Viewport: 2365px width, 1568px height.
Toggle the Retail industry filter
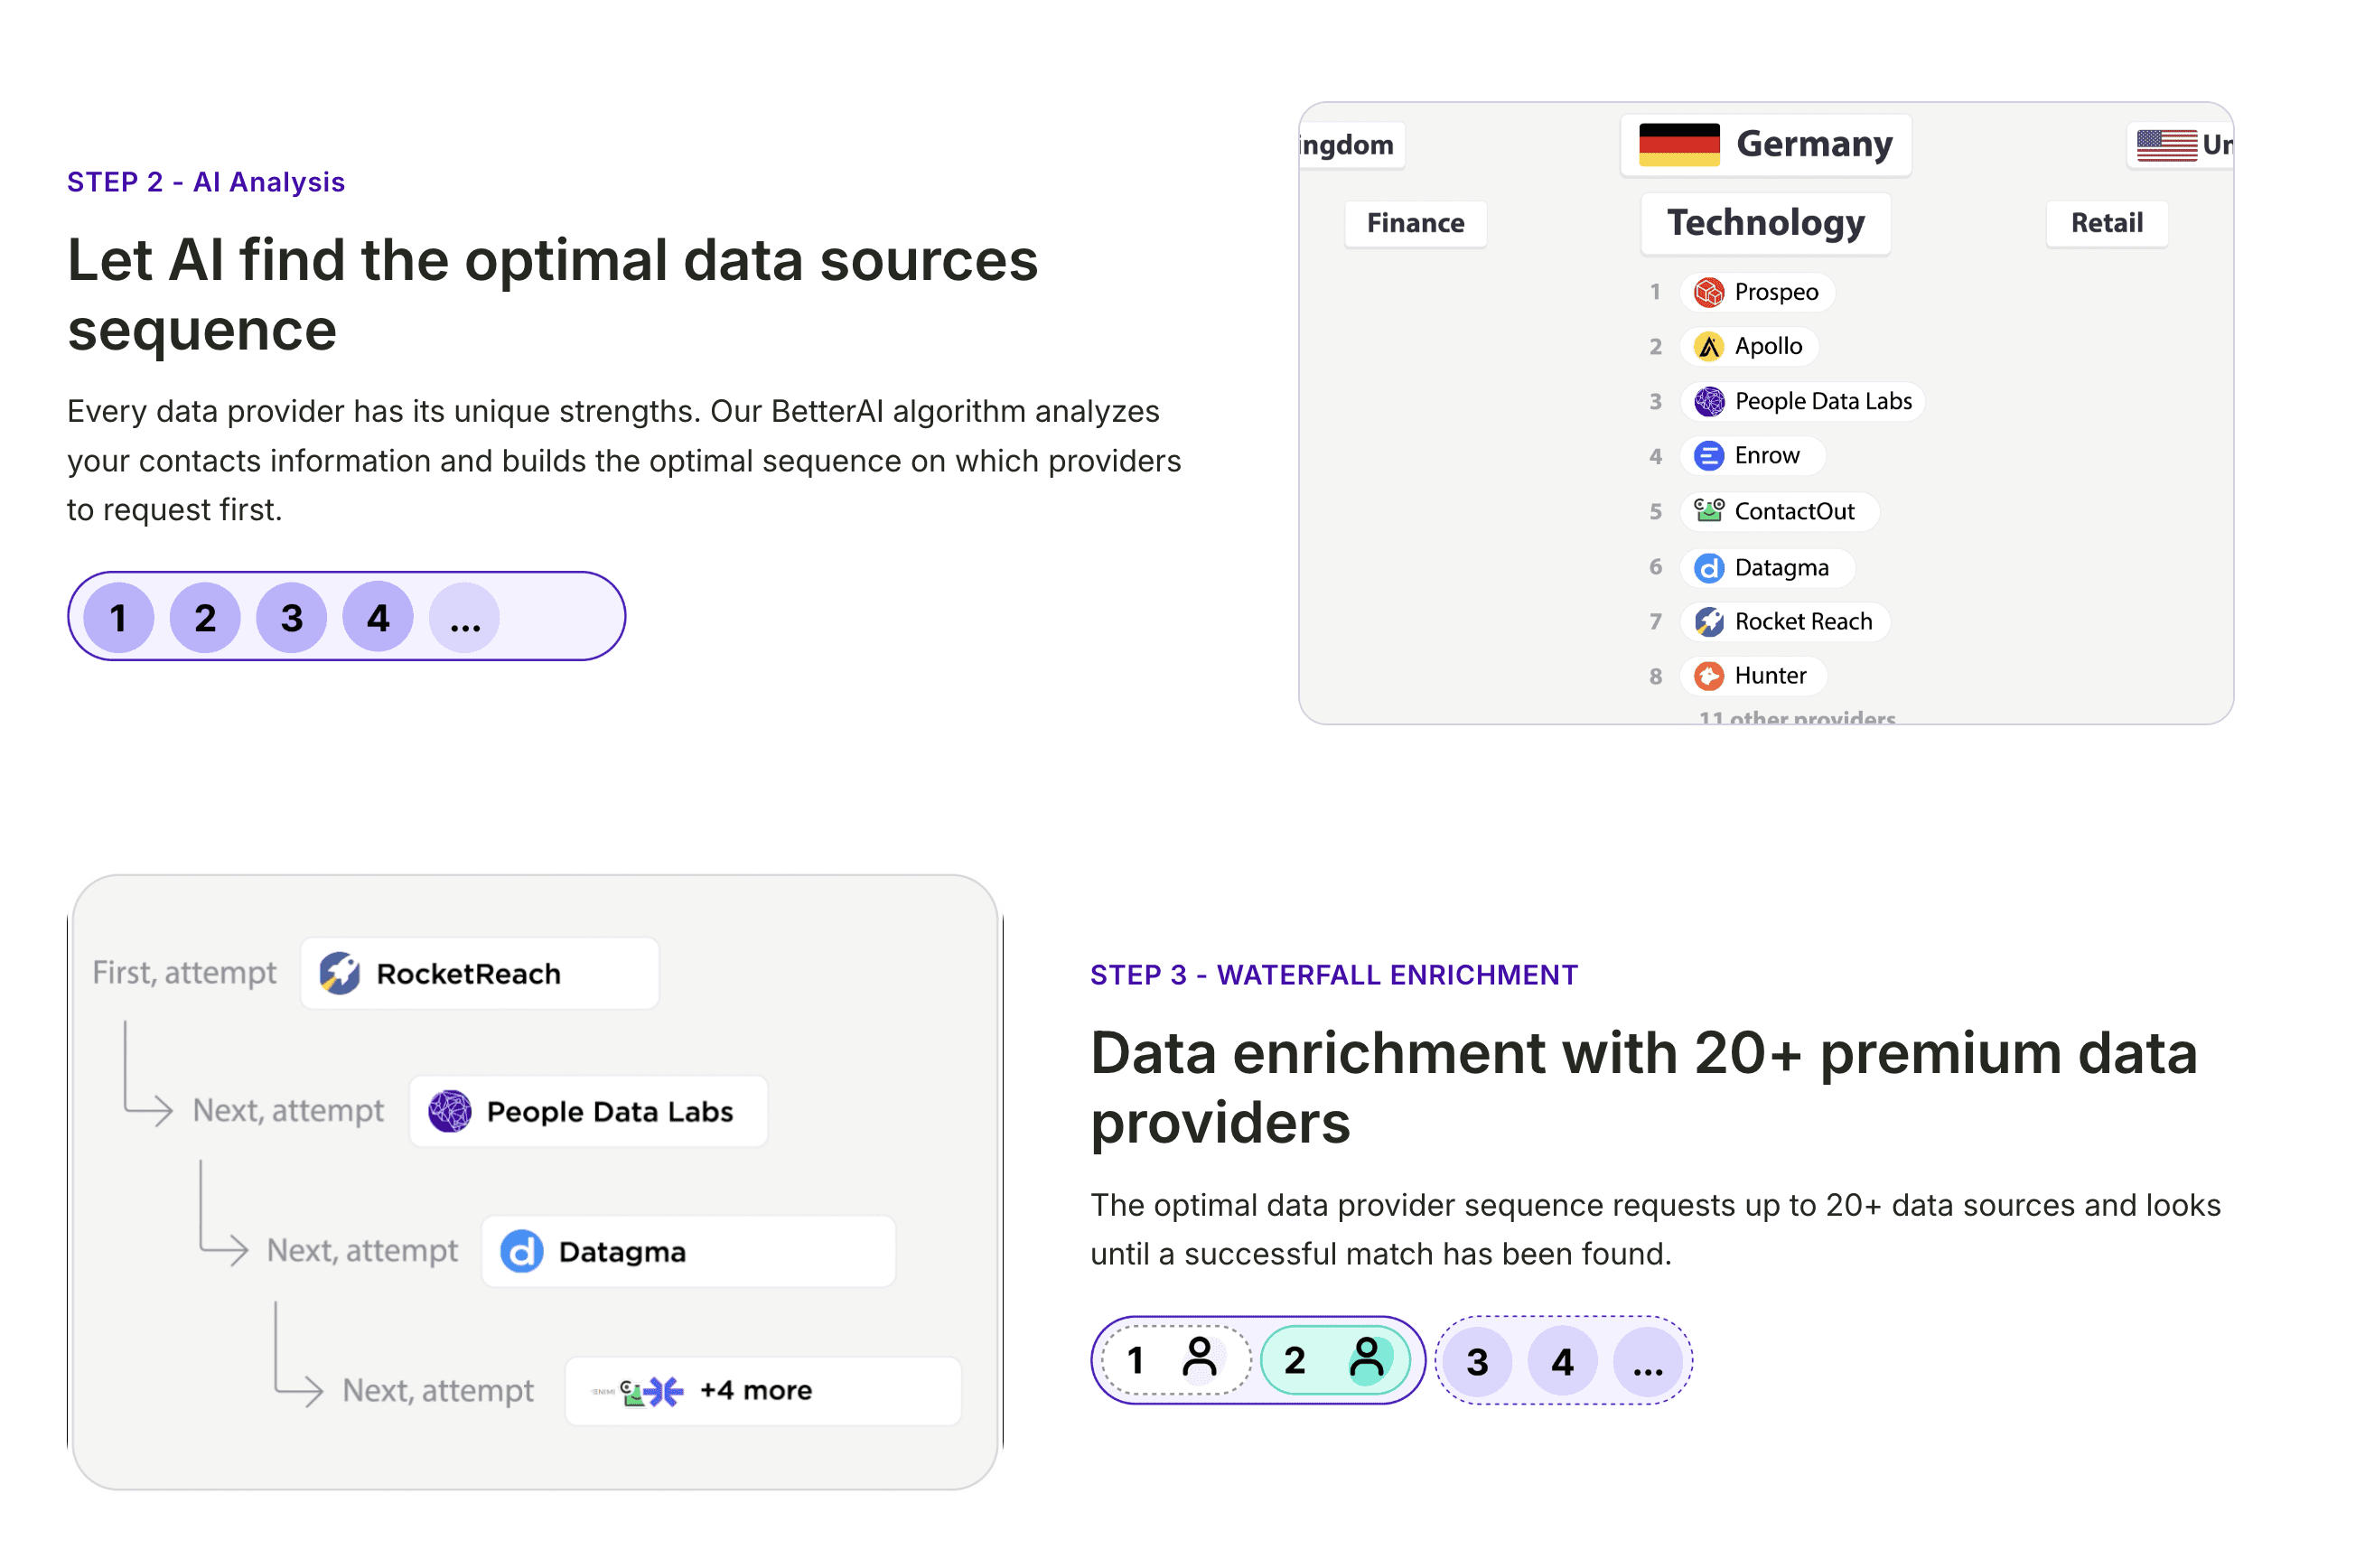click(2106, 222)
